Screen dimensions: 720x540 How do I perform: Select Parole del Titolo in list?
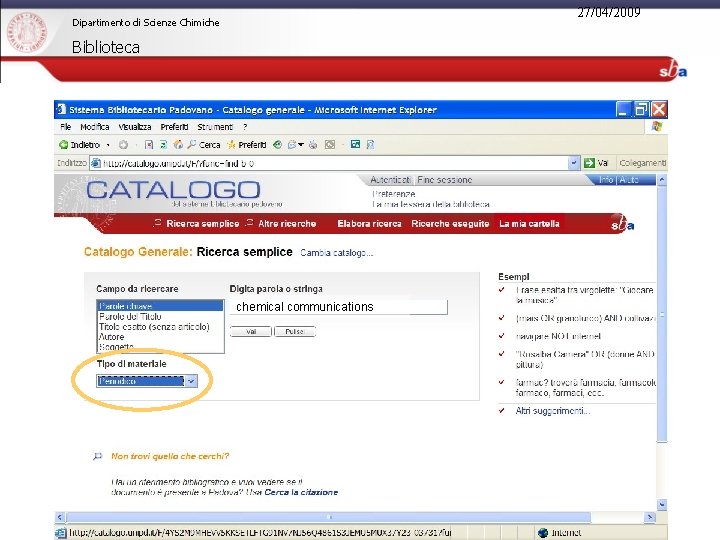click(x=130, y=316)
